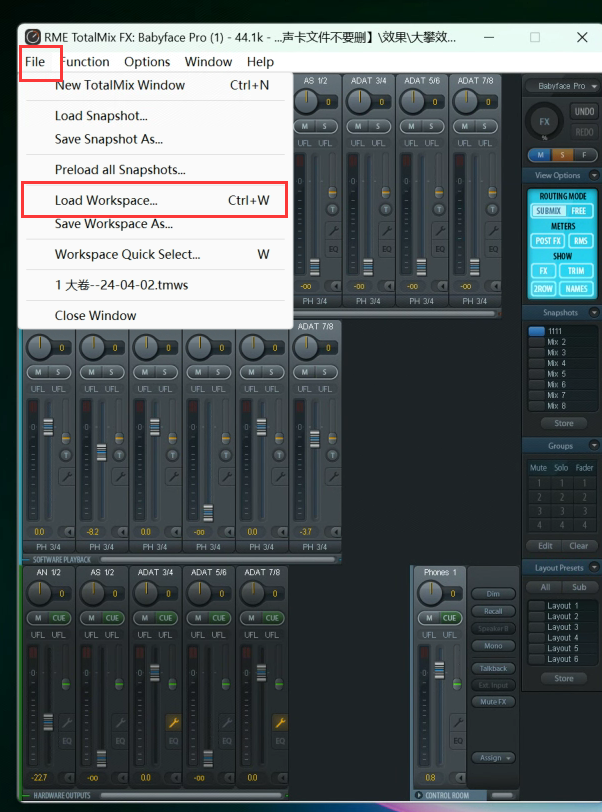Click the UNDO button

(x=584, y=111)
